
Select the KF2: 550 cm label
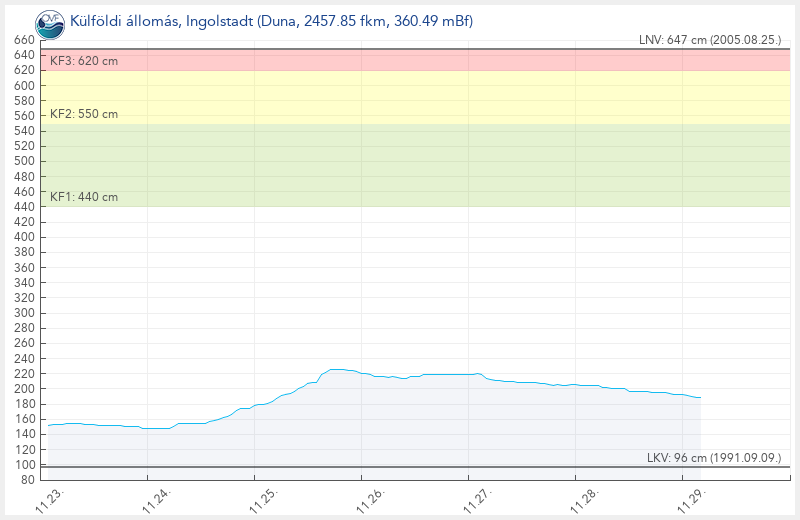(x=84, y=114)
